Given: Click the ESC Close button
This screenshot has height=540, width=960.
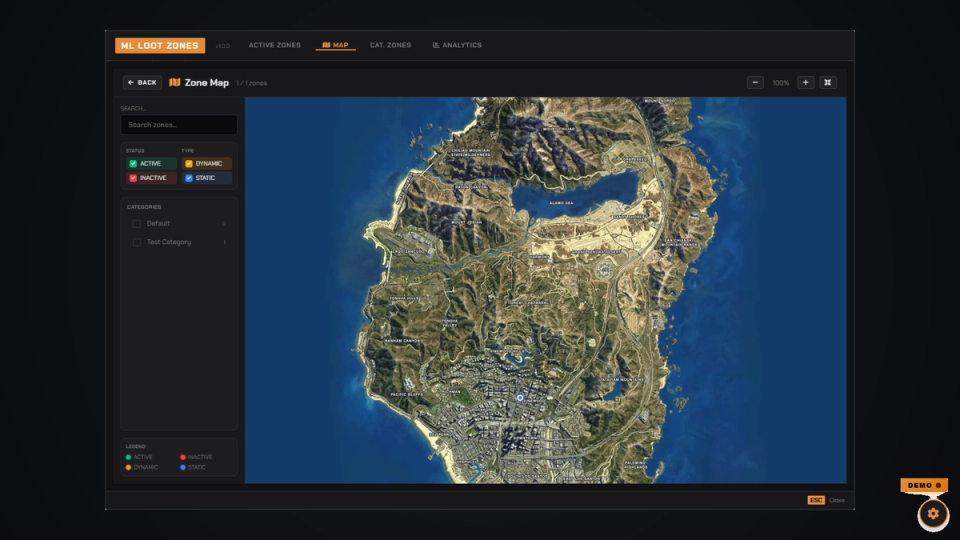Looking at the screenshot, I should (x=826, y=500).
